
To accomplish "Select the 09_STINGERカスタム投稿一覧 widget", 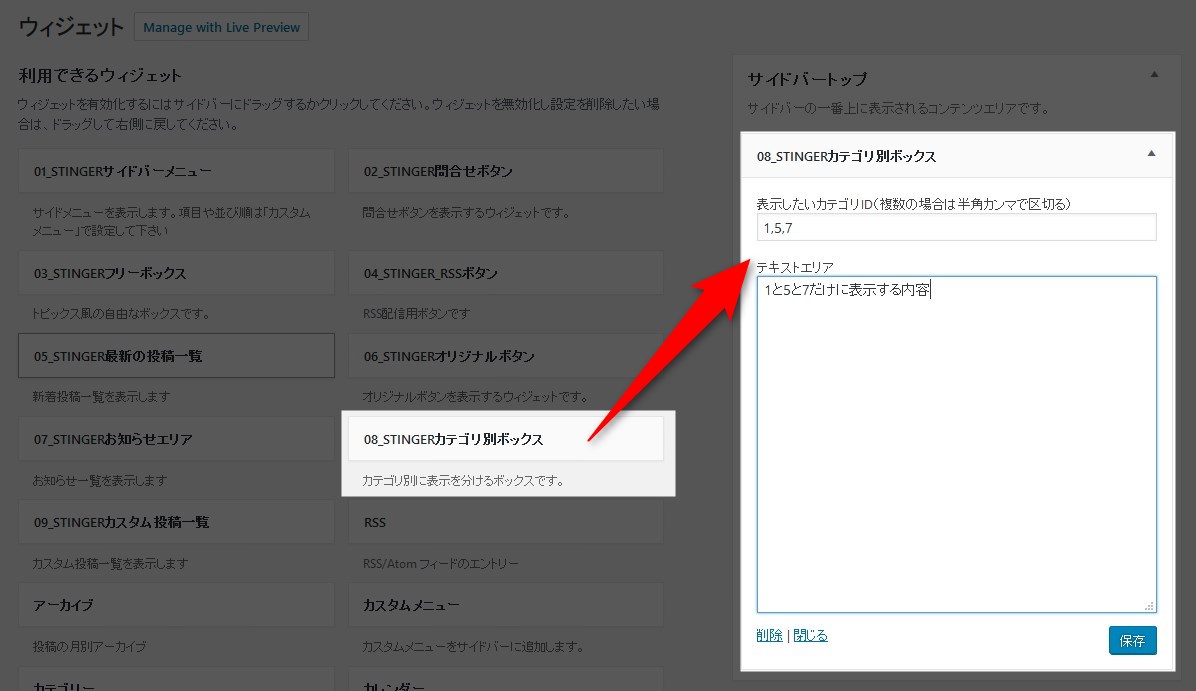I will [176, 522].
